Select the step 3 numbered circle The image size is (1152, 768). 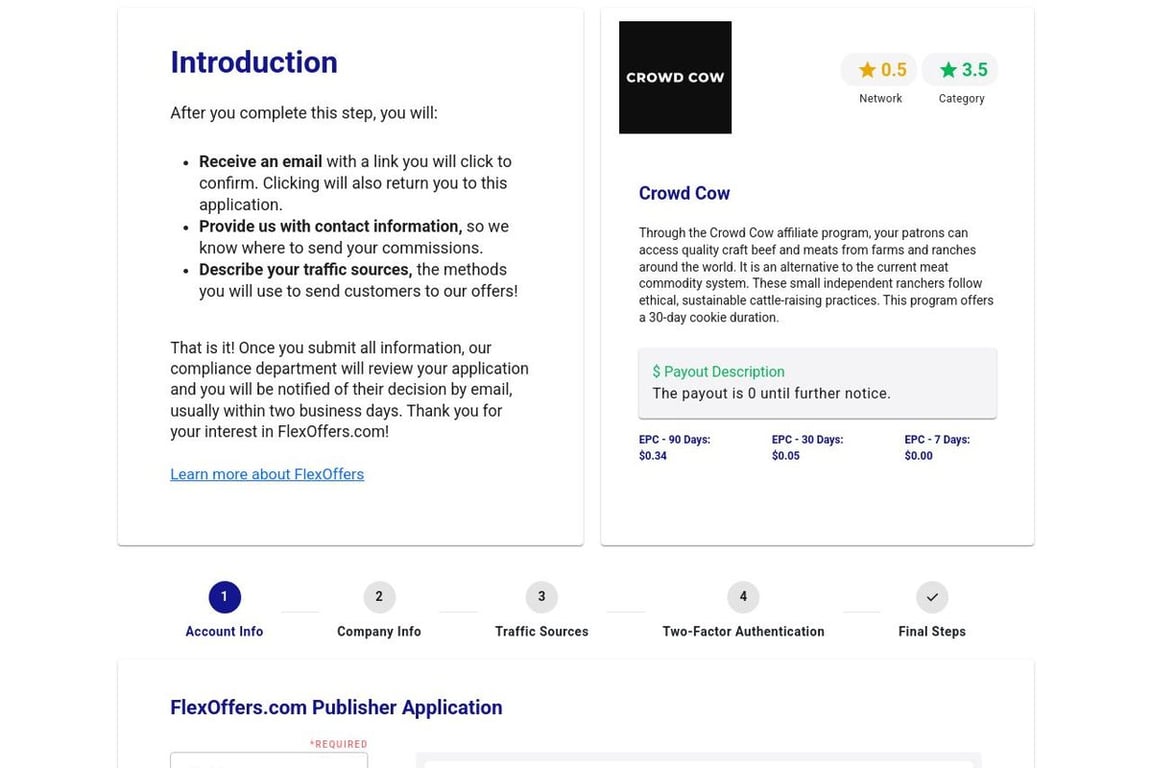pyautogui.click(x=541, y=597)
